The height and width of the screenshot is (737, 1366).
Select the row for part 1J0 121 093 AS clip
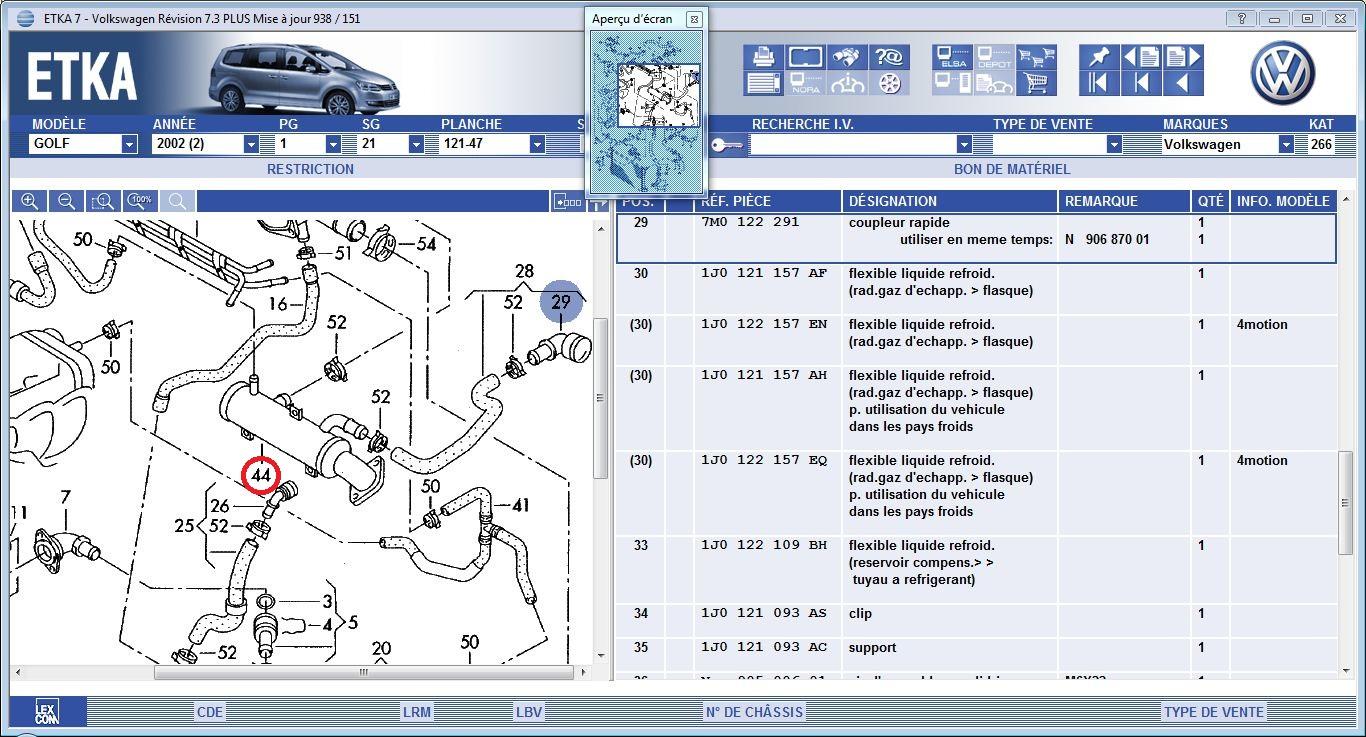920,614
